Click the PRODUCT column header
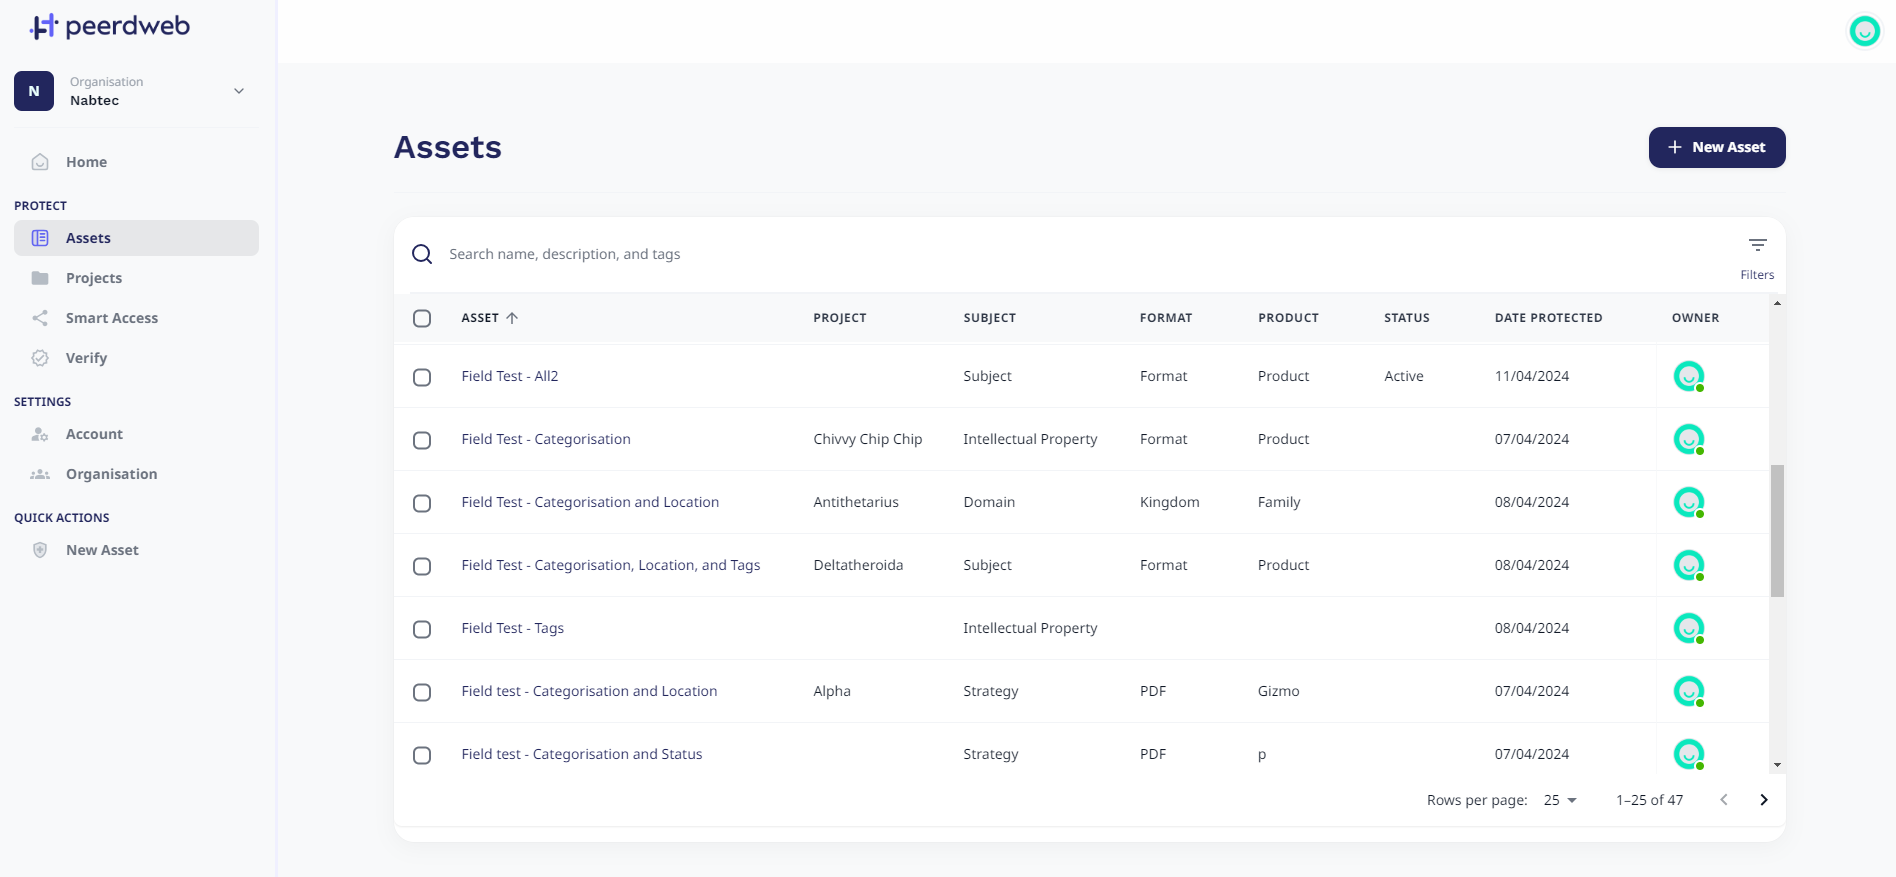The width and height of the screenshot is (1896, 877). pos(1288,318)
